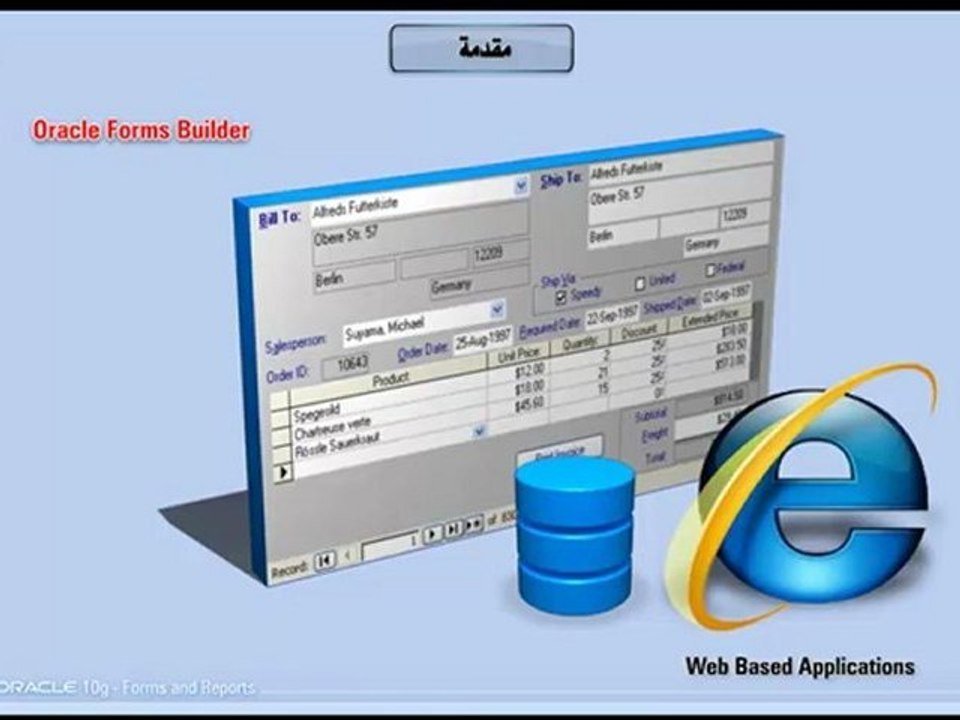
Task: Select row selector beside Rössle Sauerkraut
Action: pyautogui.click(x=281, y=454)
